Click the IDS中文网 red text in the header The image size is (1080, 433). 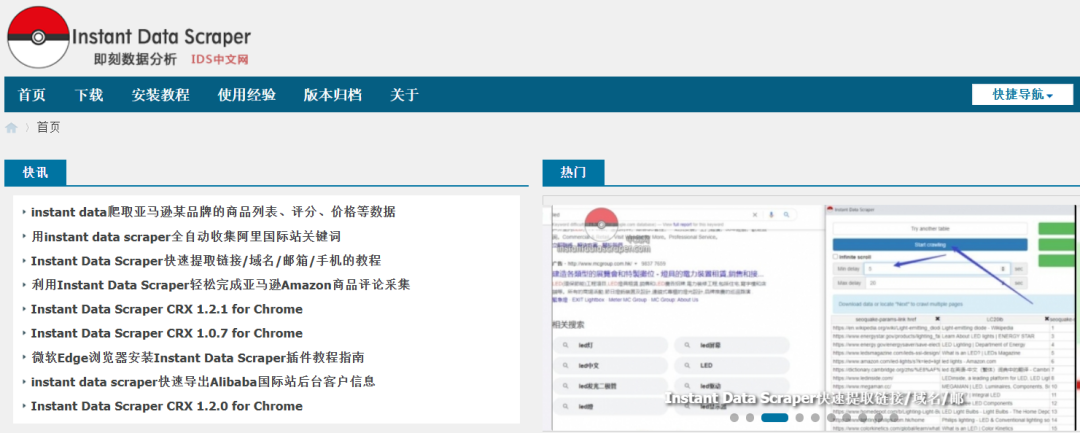(220, 60)
